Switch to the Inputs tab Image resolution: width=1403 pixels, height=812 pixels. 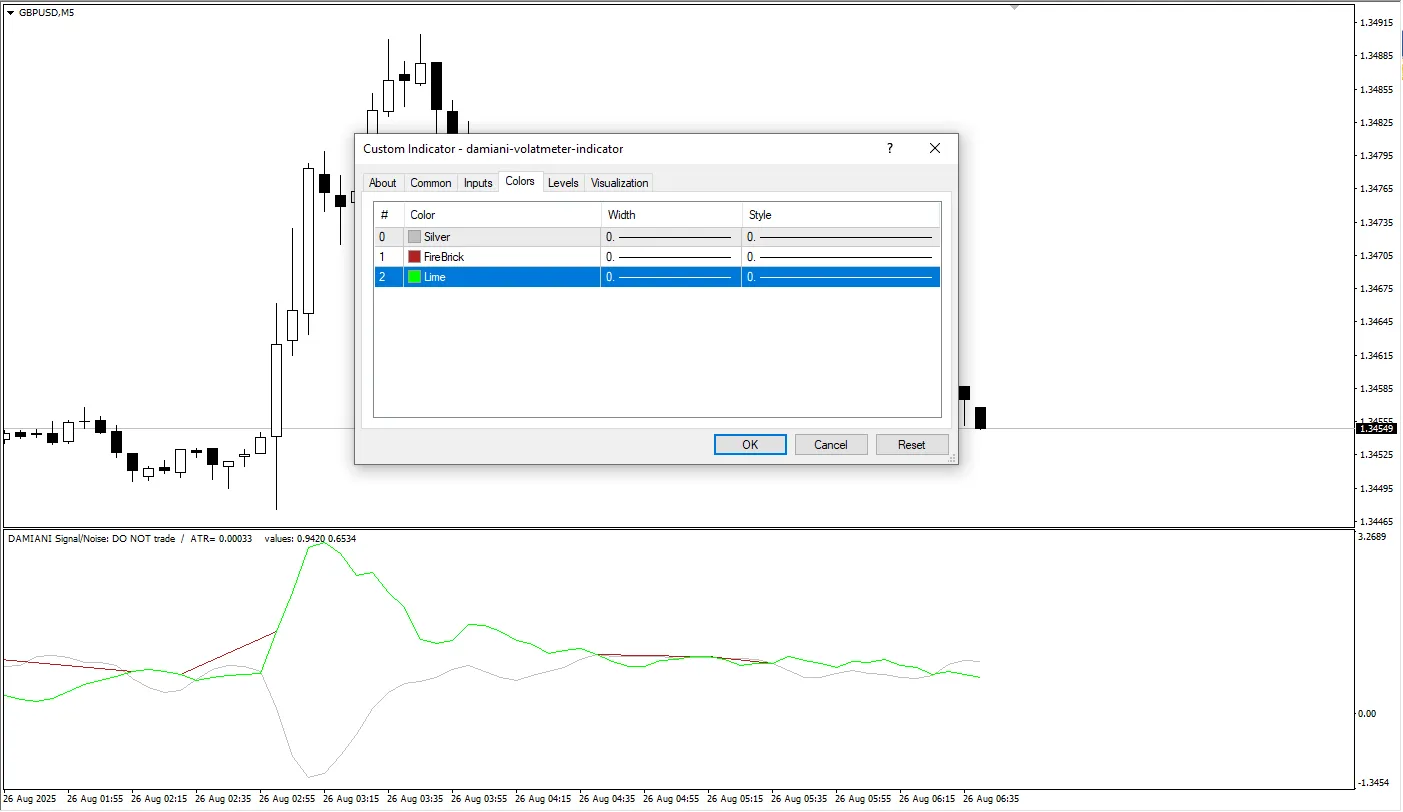point(478,183)
